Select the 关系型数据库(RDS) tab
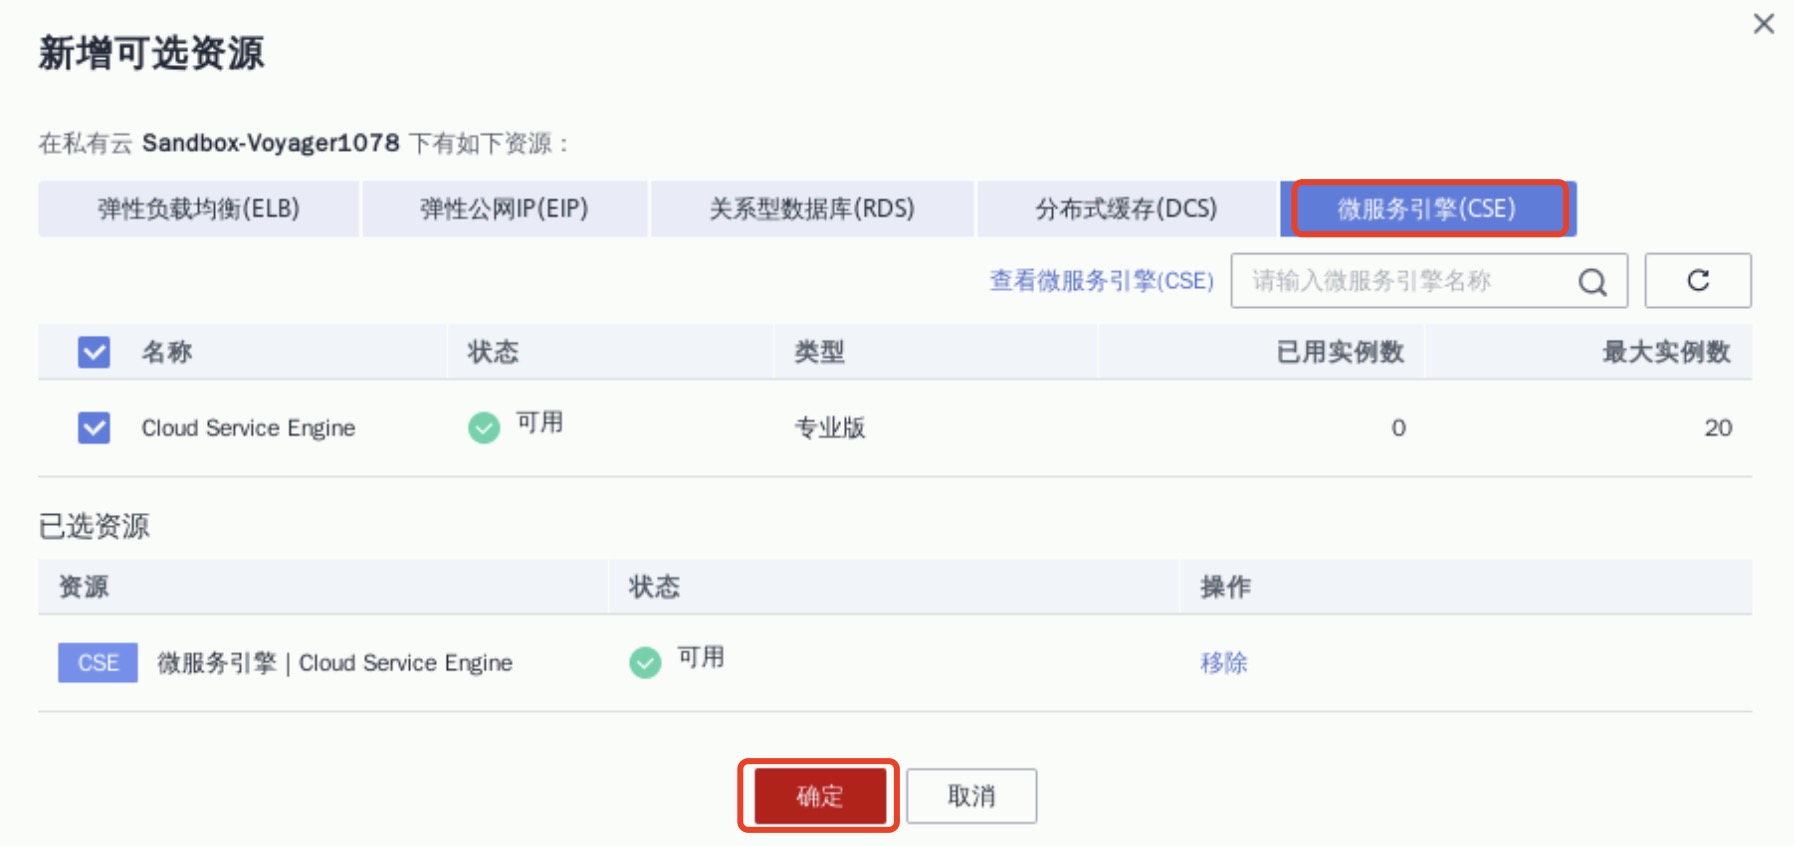1794x846 pixels. [811, 209]
